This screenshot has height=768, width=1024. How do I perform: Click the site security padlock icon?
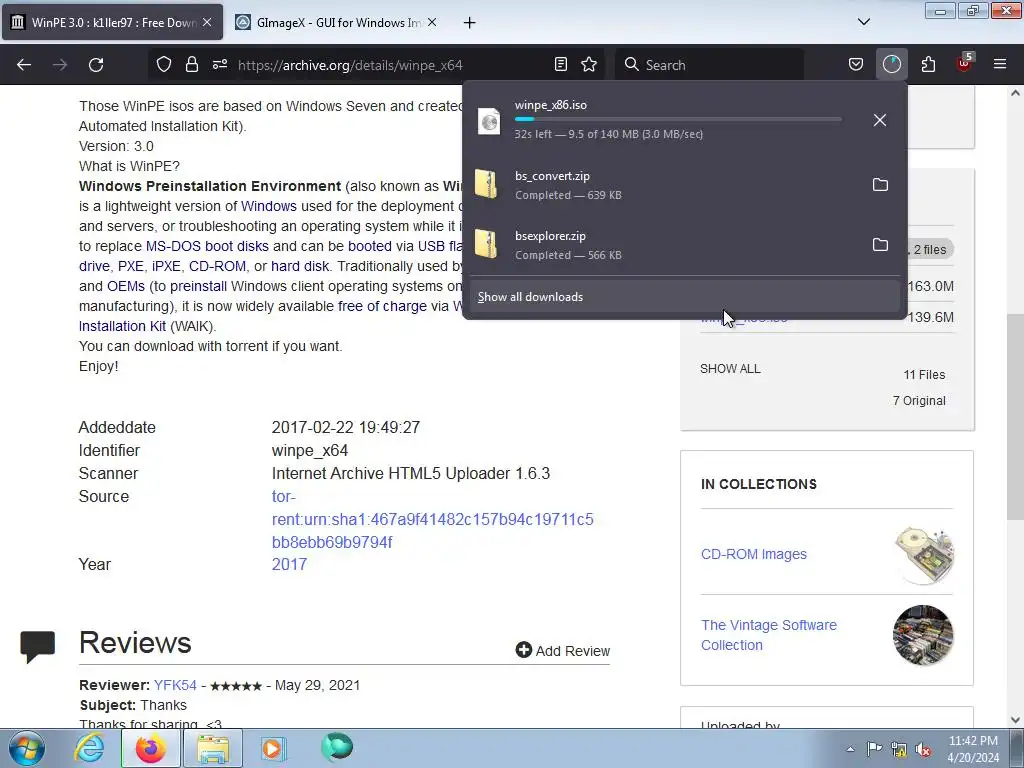(191, 65)
